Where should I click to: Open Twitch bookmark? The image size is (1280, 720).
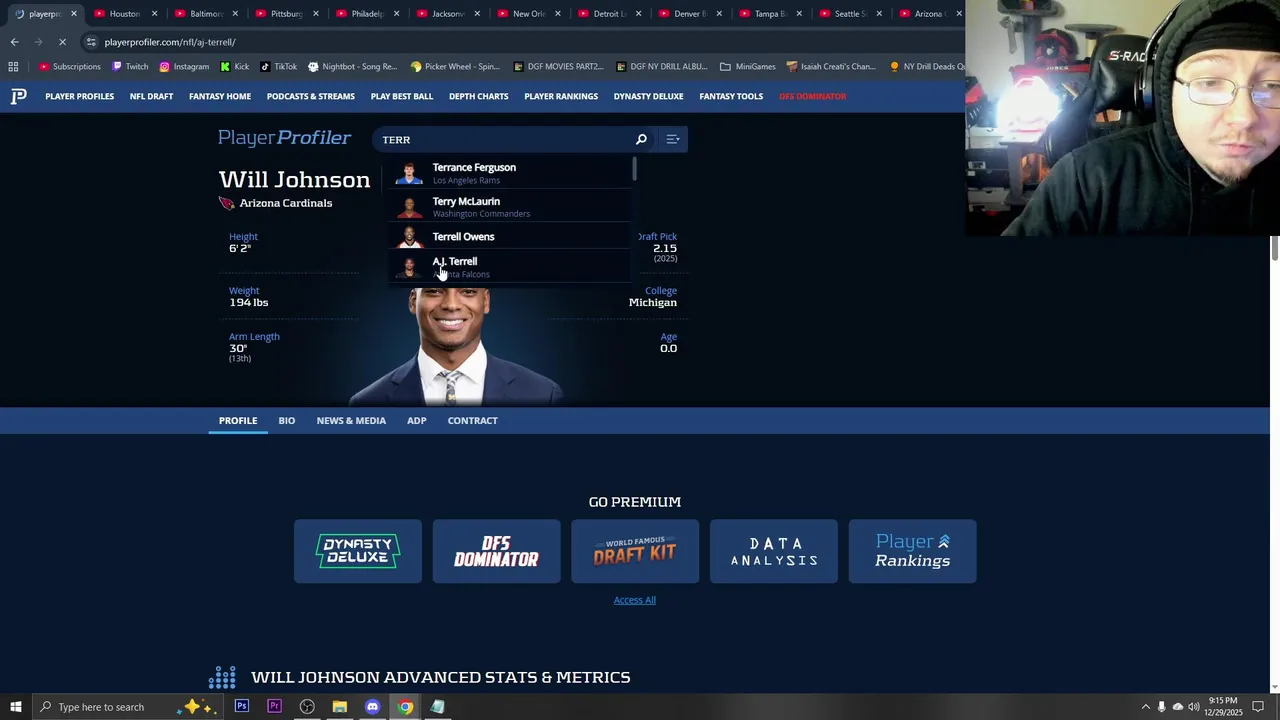pyautogui.click(x=130, y=67)
